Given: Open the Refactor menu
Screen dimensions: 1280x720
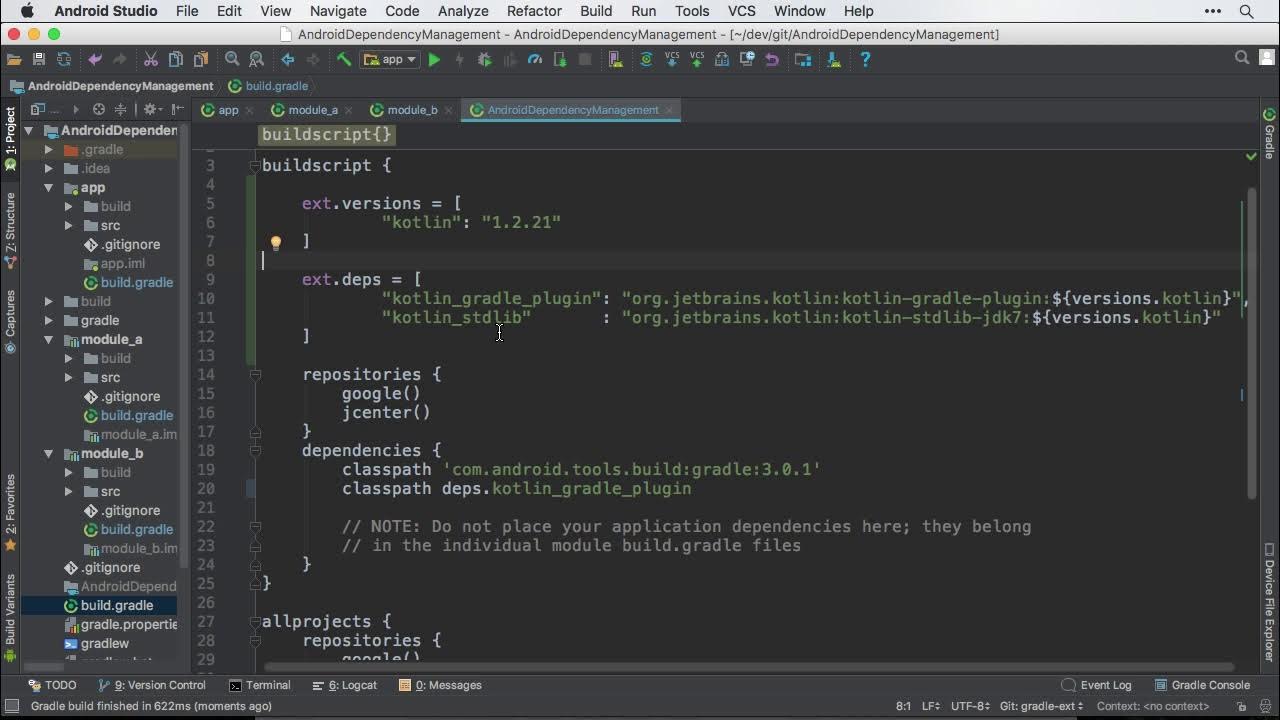Looking at the screenshot, I should (x=534, y=11).
